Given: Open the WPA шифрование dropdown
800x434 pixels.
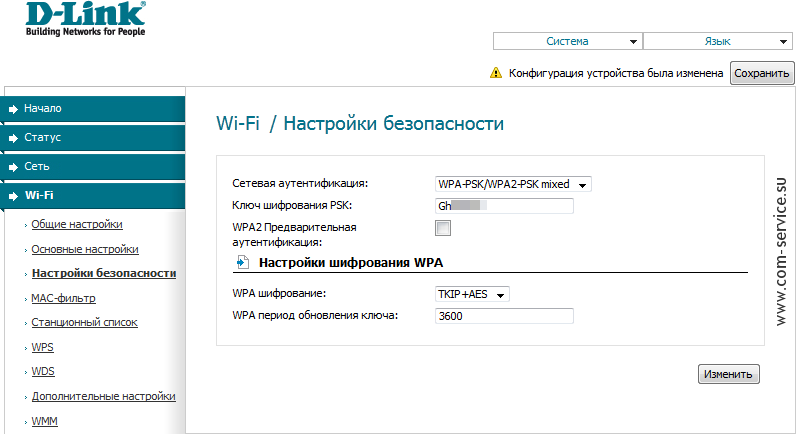Looking at the screenshot, I should [x=472, y=294].
